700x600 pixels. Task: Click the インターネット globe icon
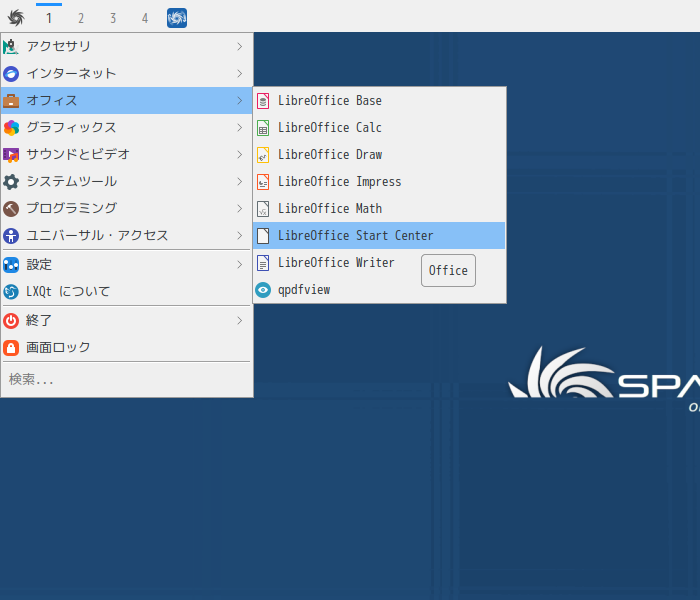point(11,74)
